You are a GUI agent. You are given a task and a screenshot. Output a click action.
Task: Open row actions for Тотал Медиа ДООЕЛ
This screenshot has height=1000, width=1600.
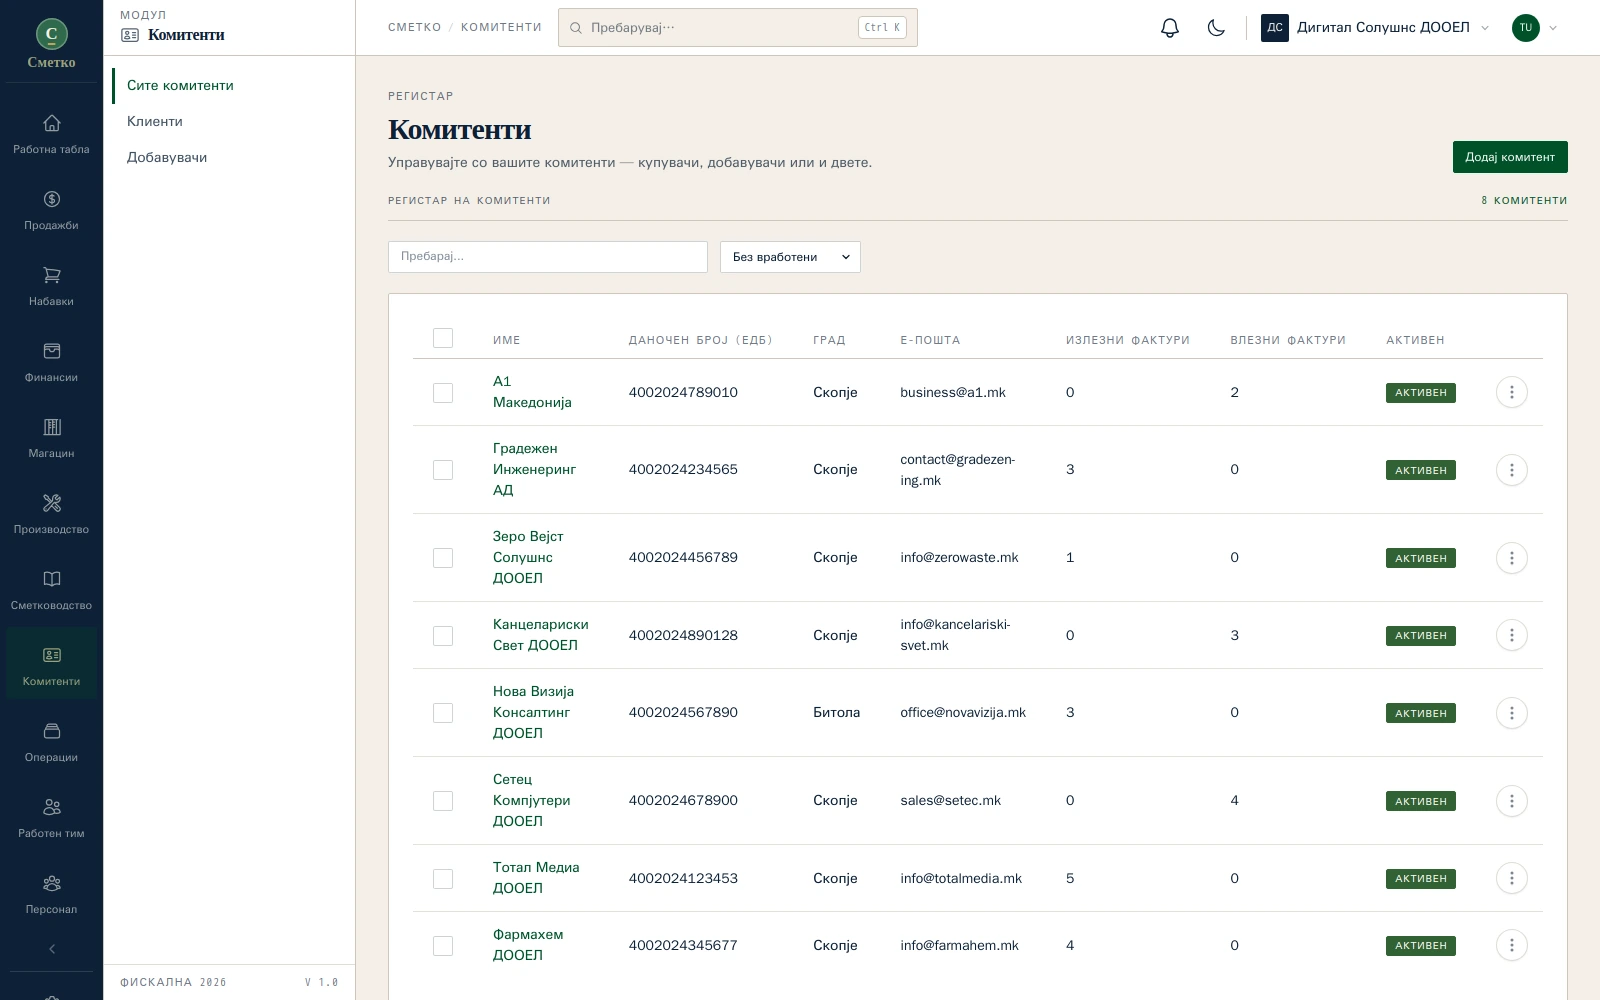tap(1511, 878)
